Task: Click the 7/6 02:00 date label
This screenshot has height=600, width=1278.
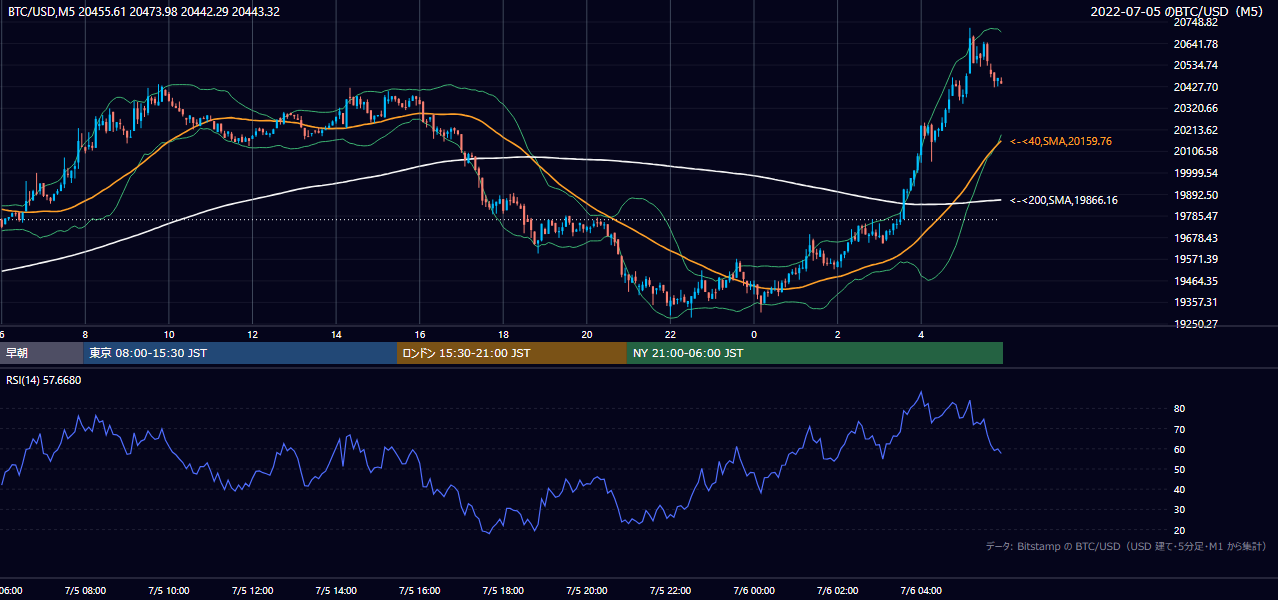Action: [x=838, y=591]
